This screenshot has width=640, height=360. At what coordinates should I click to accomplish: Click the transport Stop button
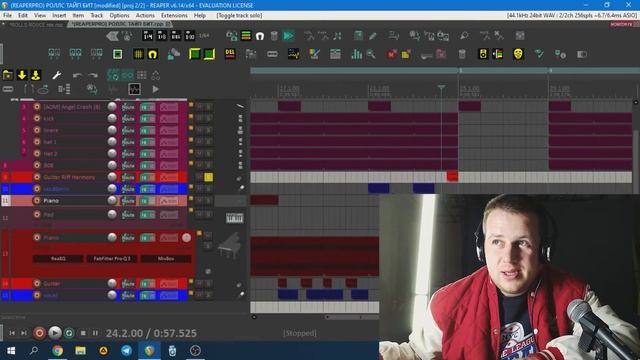[83, 333]
